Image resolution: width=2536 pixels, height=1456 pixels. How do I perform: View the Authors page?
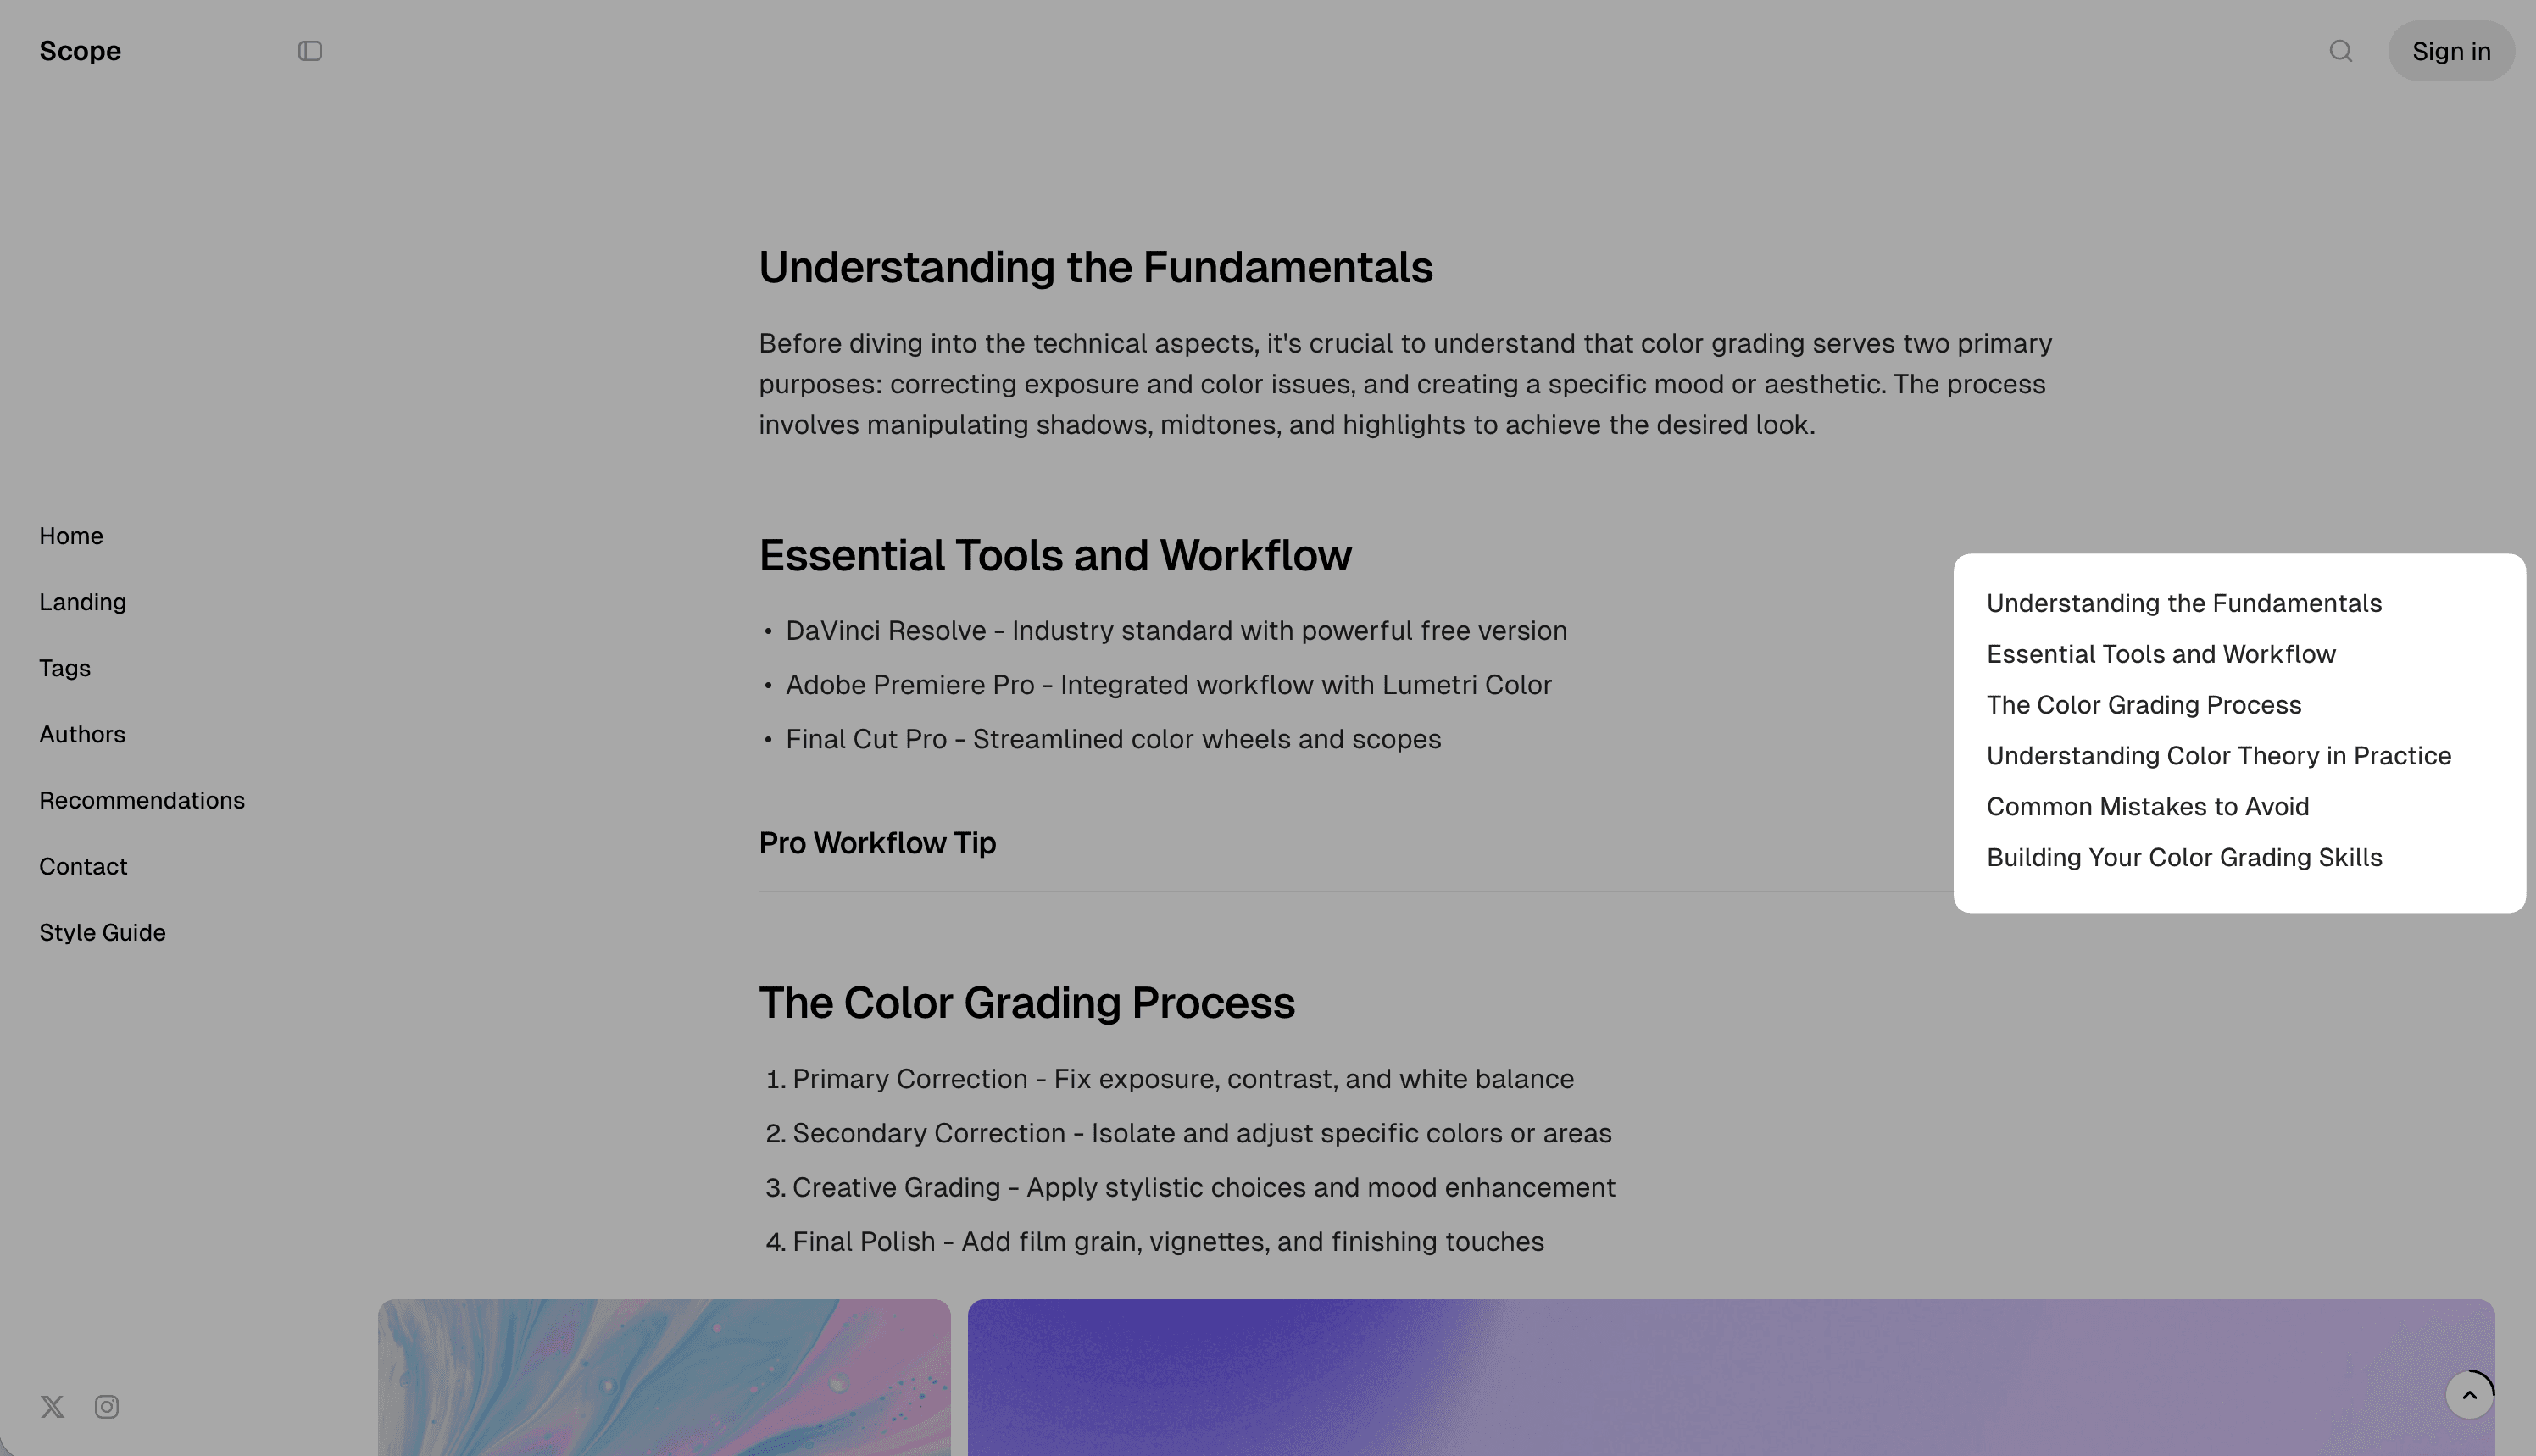coord(82,733)
